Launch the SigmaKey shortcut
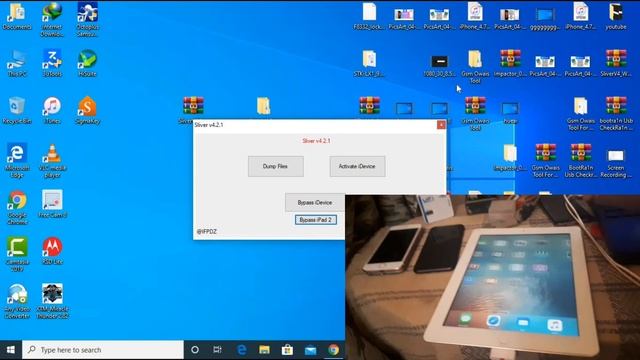640x360 pixels. pyautogui.click(x=87, y=110)
